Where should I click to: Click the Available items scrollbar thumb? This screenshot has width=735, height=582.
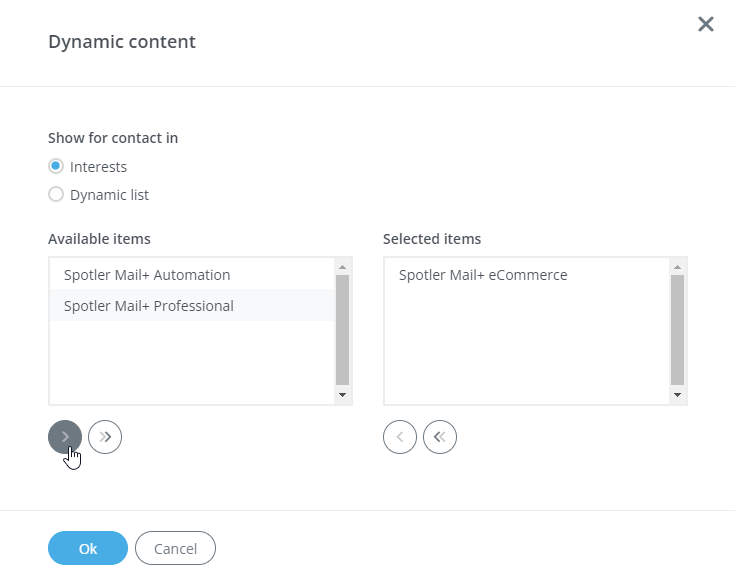pyautogui.click(x=342, y=330)
